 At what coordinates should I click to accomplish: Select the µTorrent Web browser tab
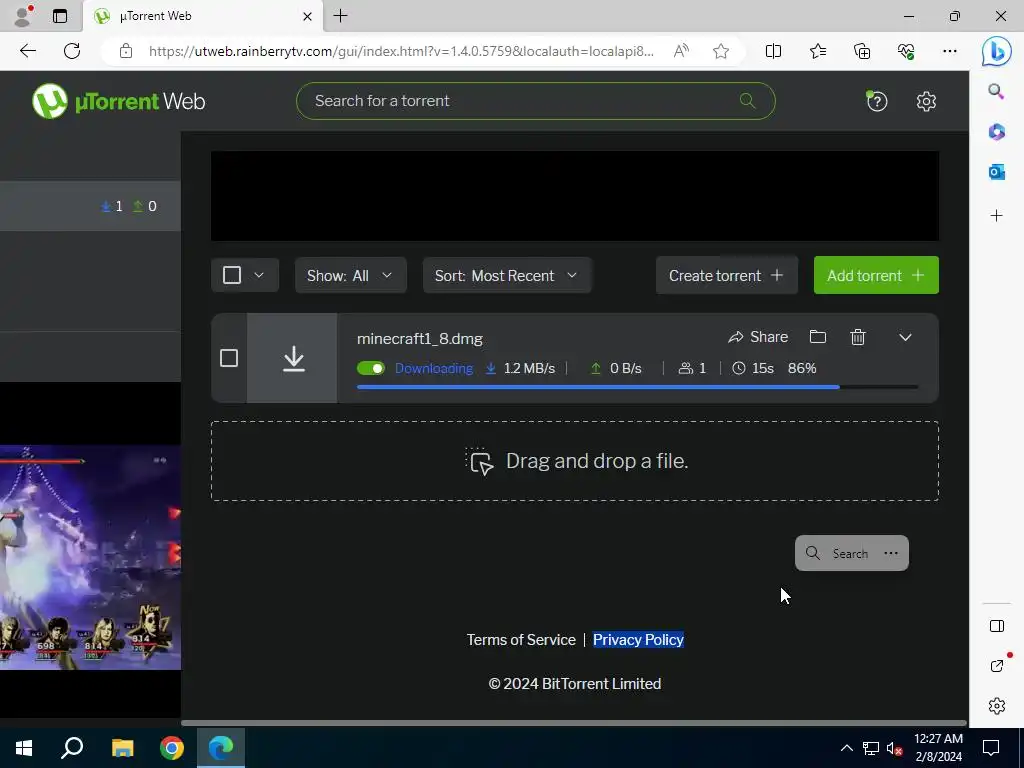coord(202,16)
